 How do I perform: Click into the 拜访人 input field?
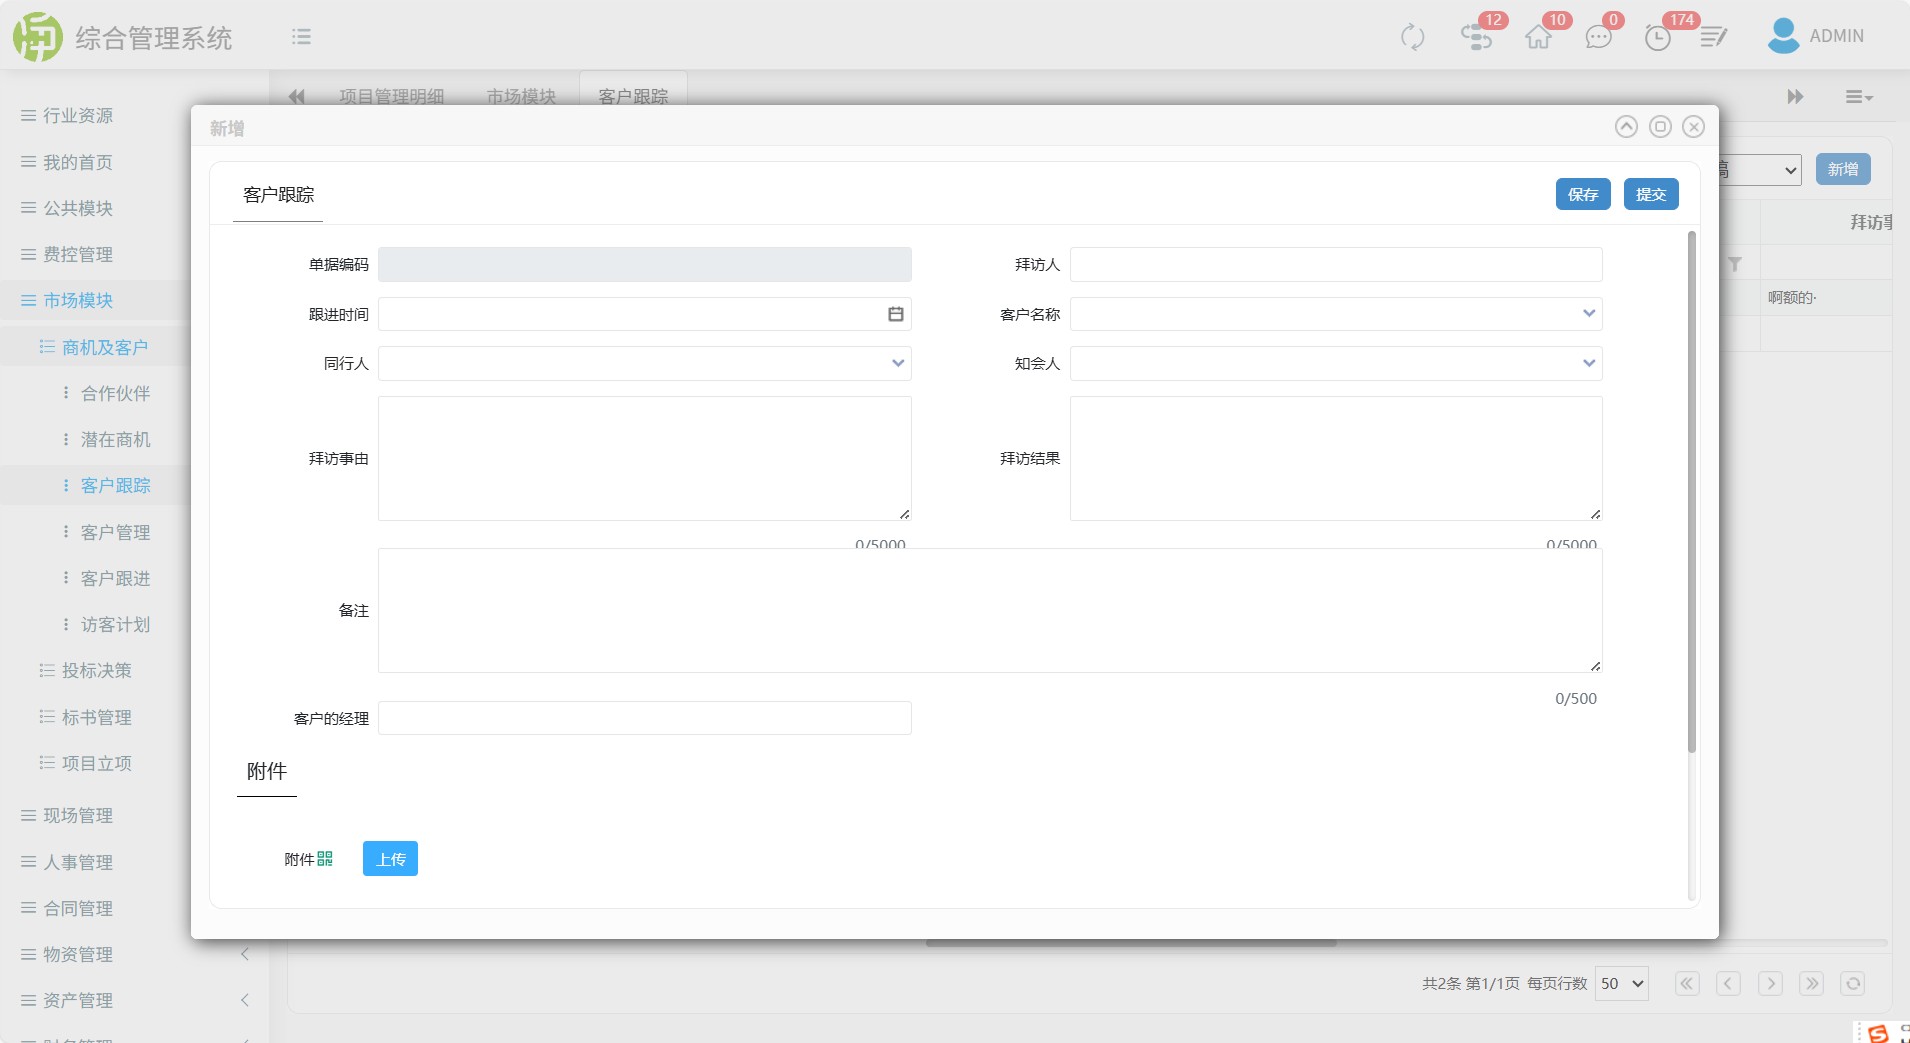pyautogui.click(x=1335, y=265)
